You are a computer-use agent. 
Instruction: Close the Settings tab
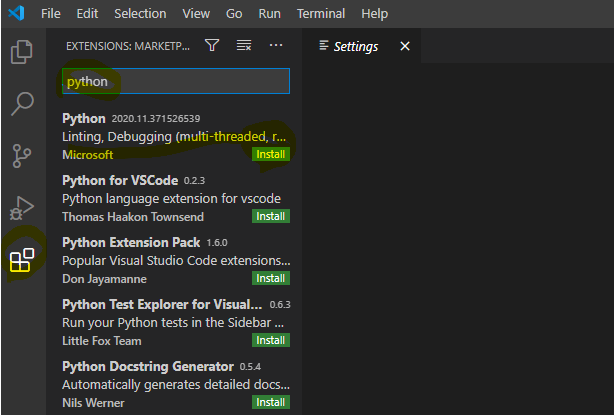(x=405, y=46)
